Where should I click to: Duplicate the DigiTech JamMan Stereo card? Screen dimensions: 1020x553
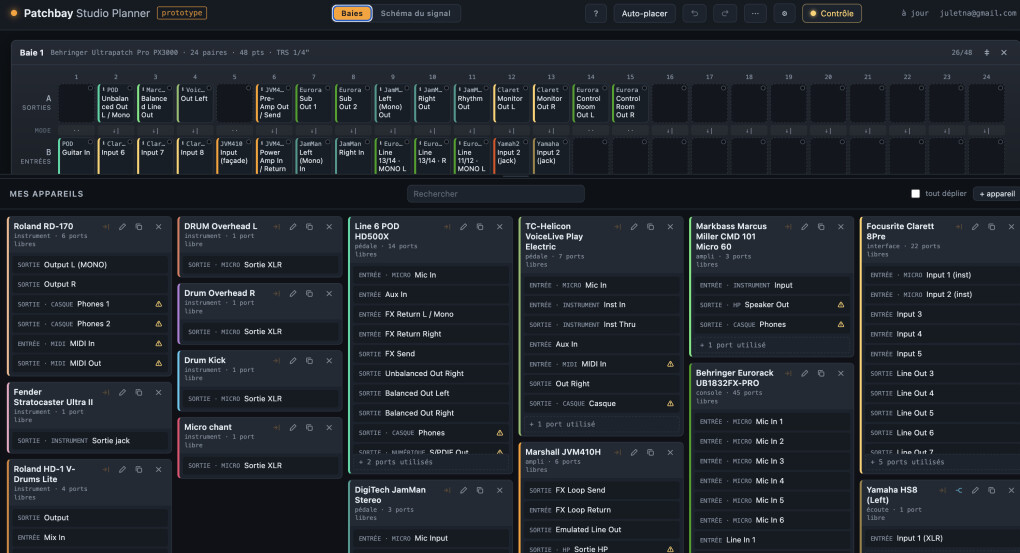(480, 491)
